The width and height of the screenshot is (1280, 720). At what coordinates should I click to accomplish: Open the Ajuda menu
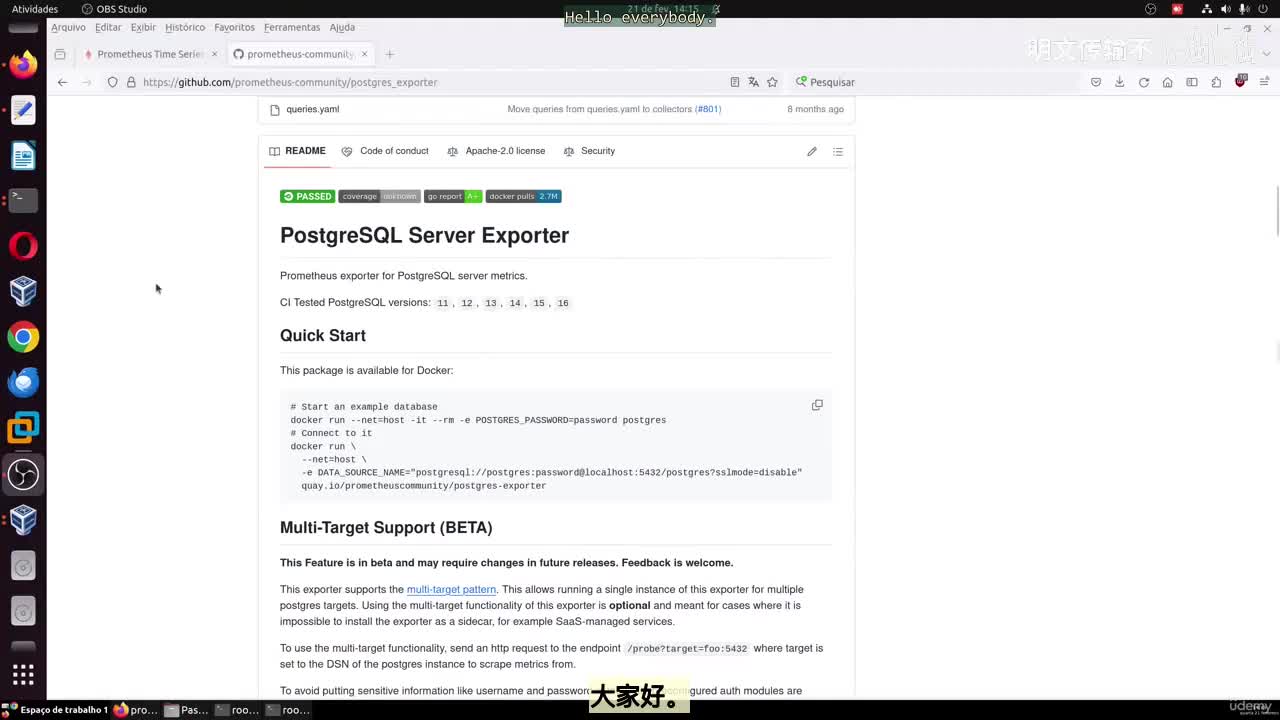(x=342, y=27)
